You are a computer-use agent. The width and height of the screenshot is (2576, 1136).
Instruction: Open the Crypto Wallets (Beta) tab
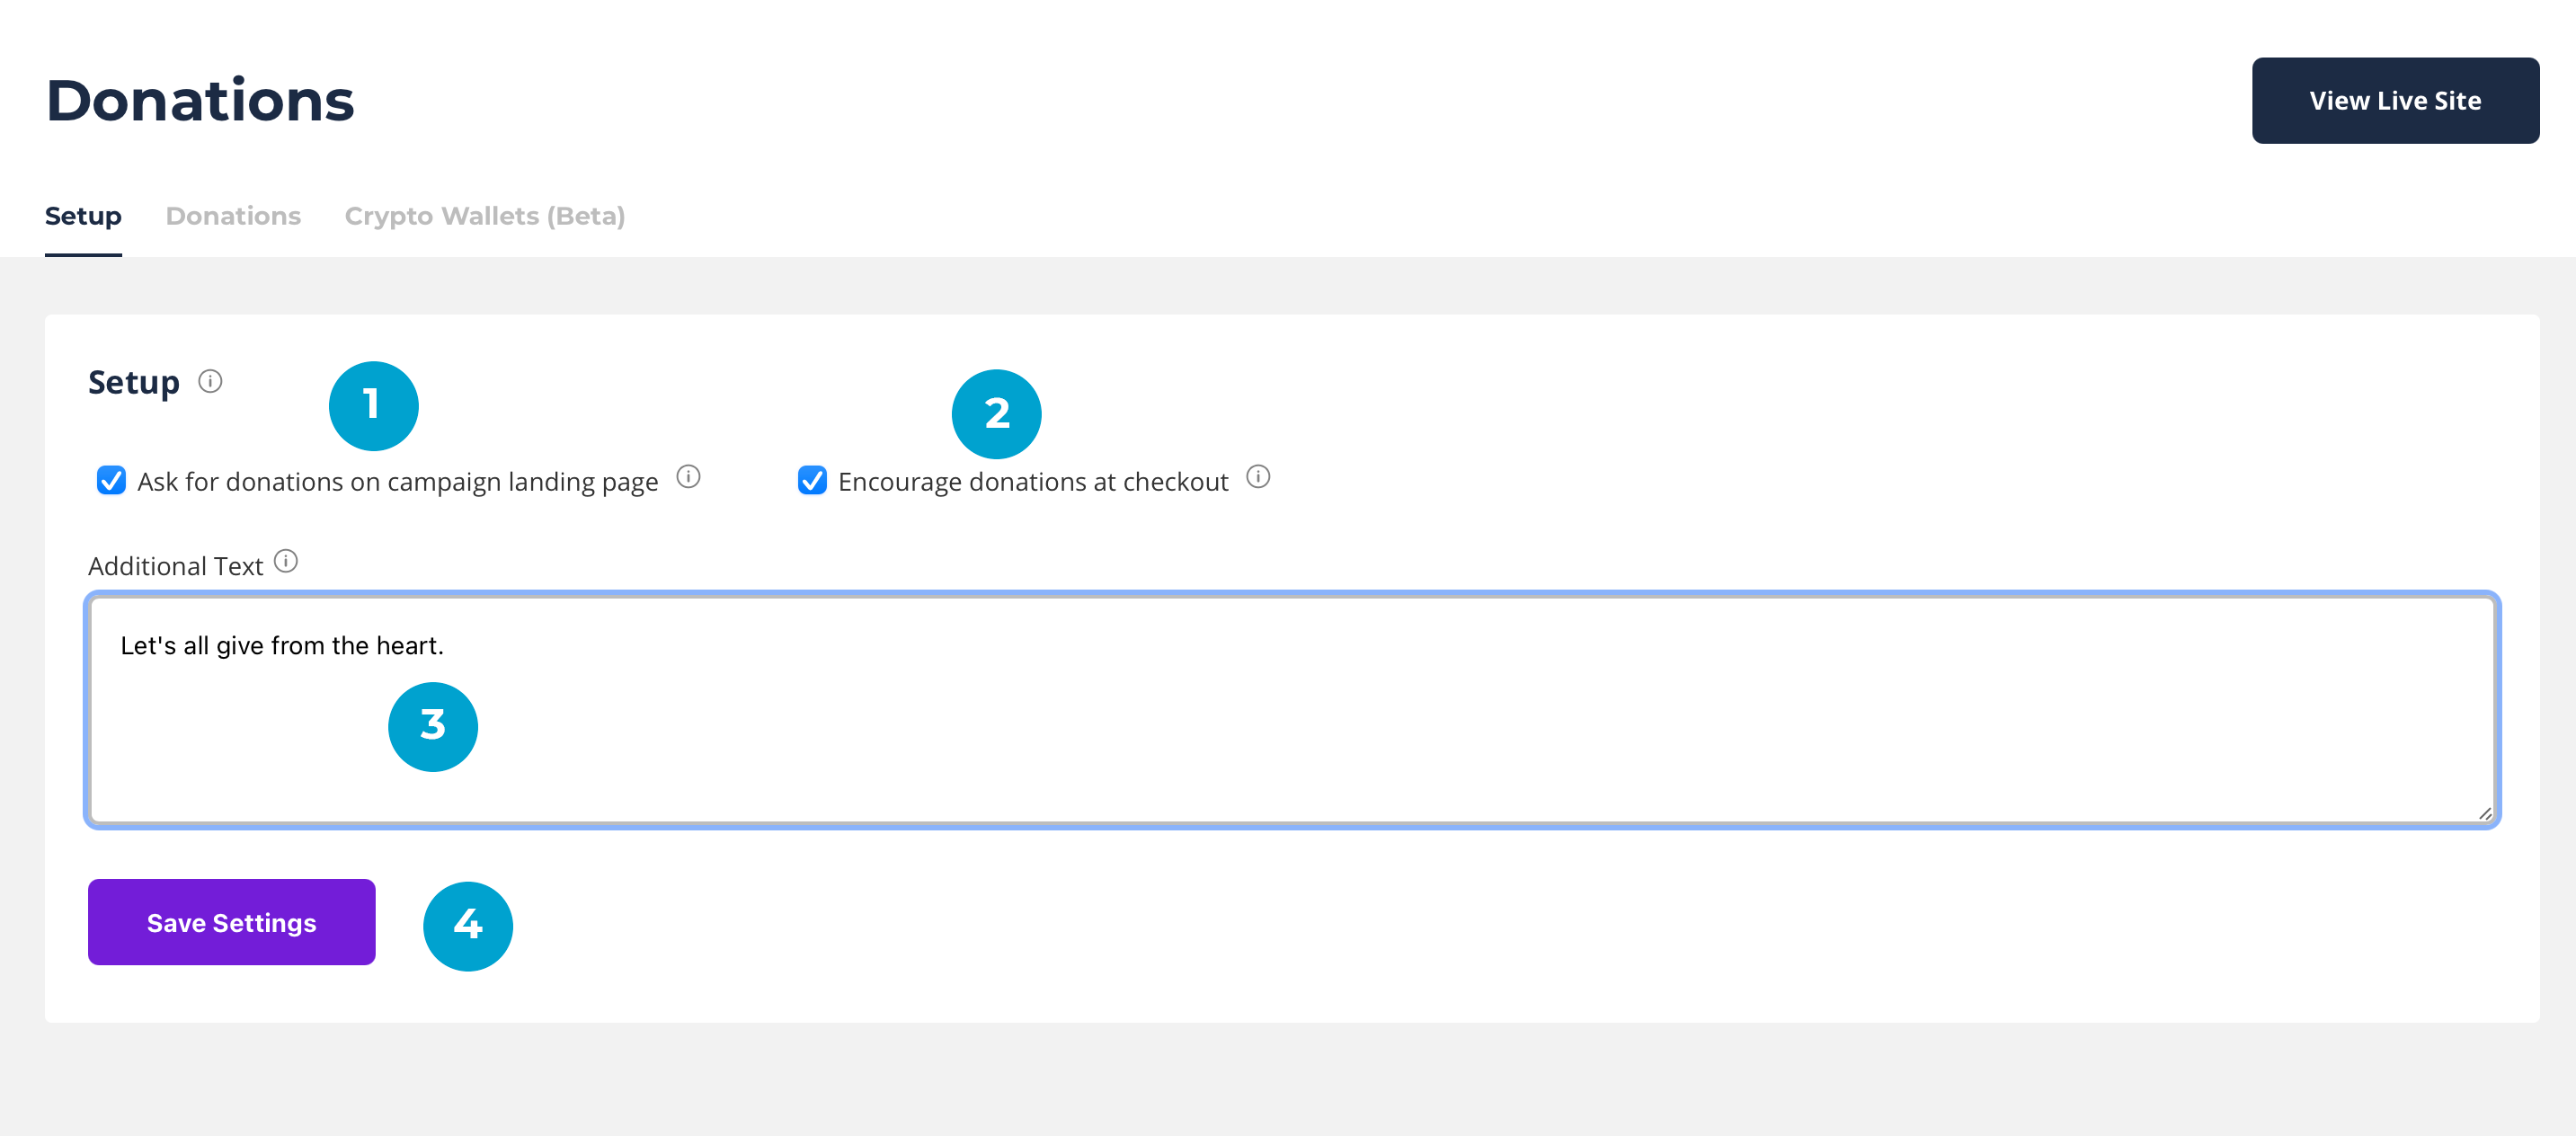coord(484,216)
